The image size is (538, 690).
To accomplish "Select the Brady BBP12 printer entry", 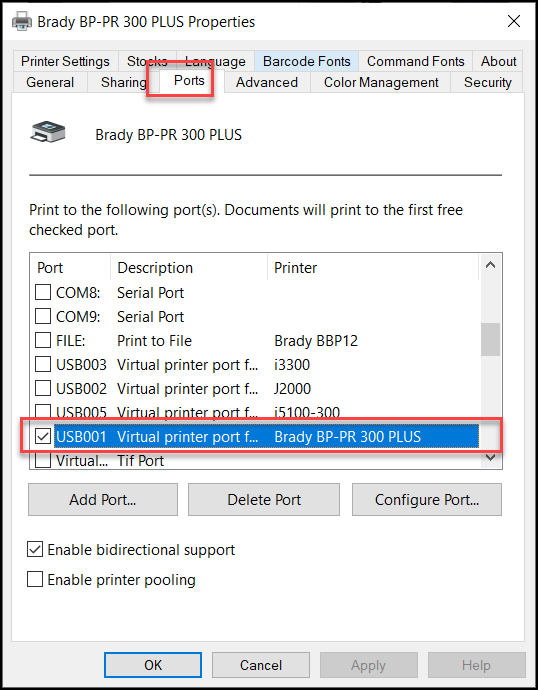I will point(316,341).
